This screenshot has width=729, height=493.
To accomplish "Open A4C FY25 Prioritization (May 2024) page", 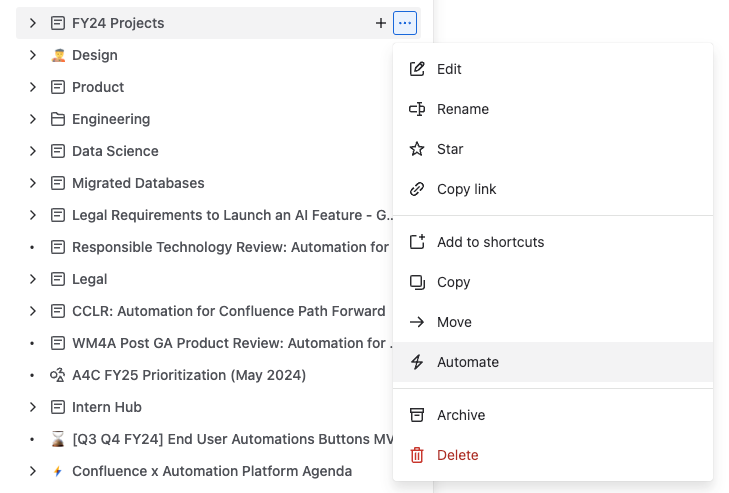I will pos(188,375).
